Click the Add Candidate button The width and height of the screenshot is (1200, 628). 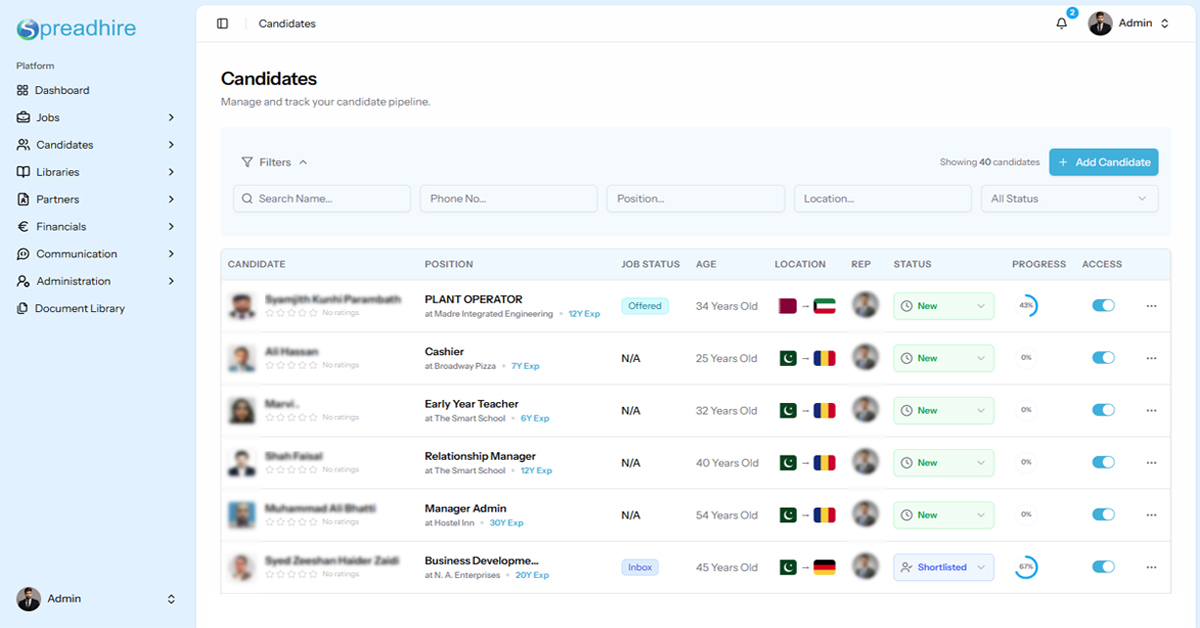(1103, 162)
